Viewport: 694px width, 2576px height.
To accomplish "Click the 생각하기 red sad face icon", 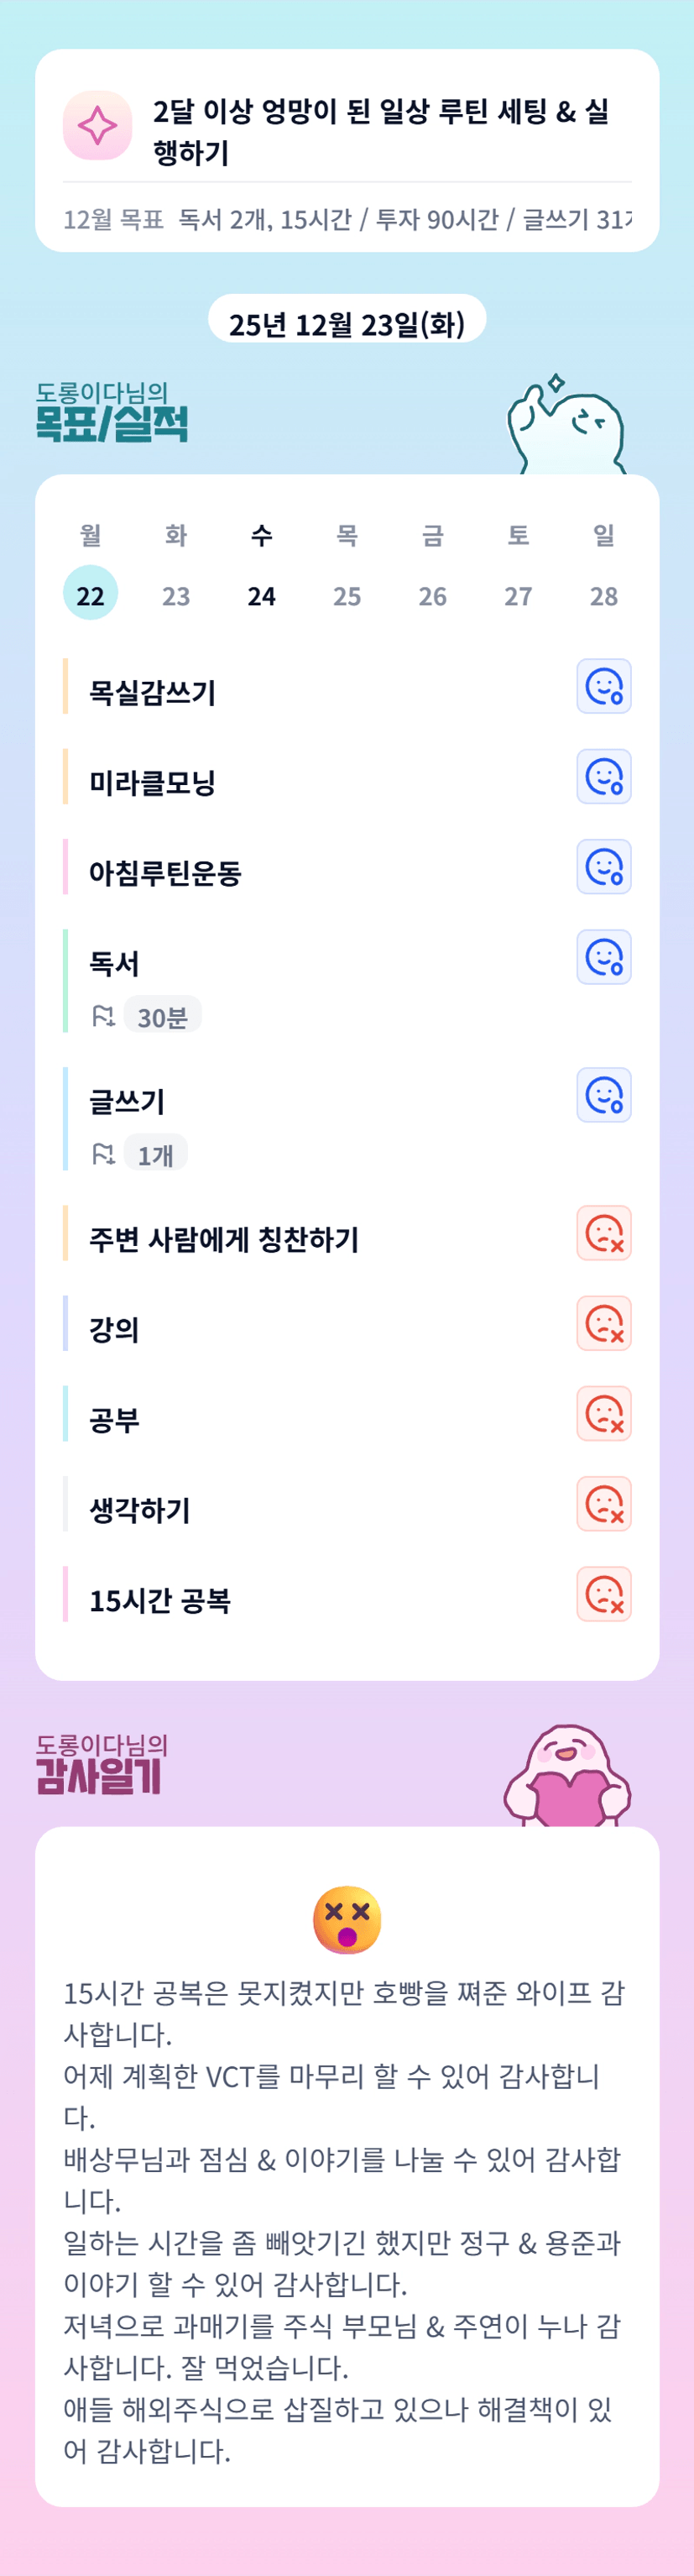I will (x=603, y=1502).
